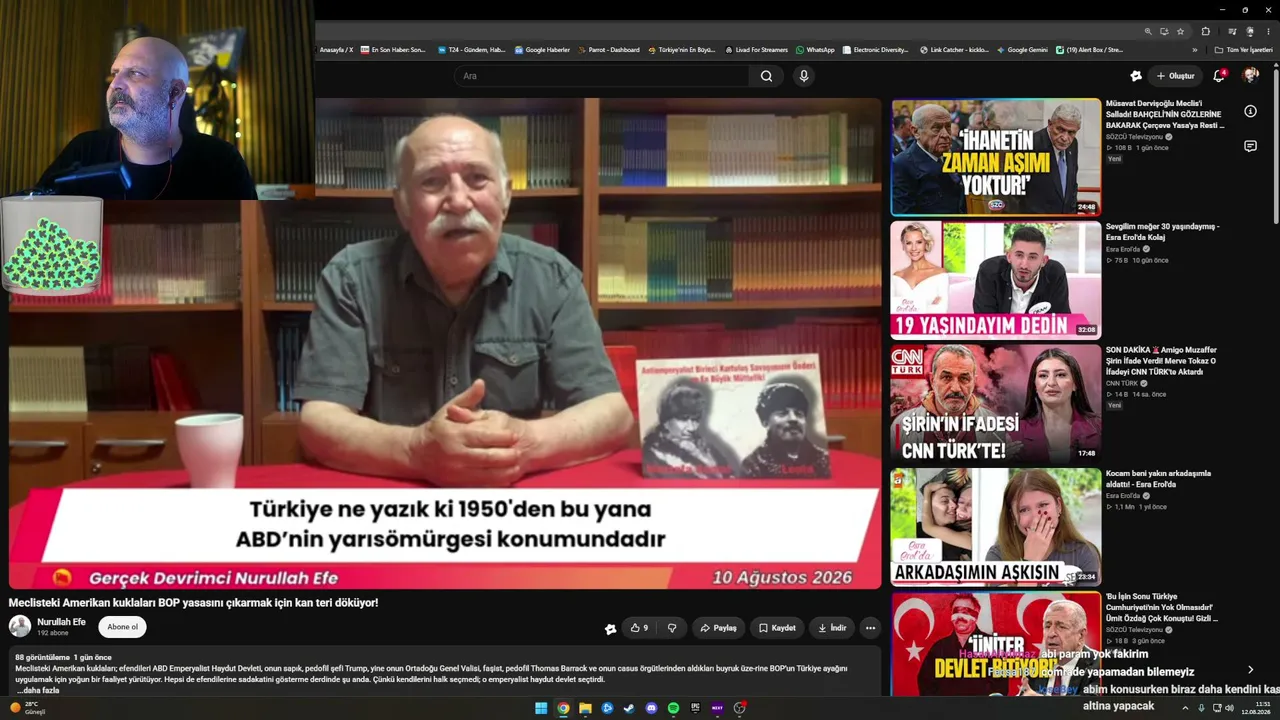Open video info panel icon
The image size is (1280, 720).
(x=1250, y=111)
